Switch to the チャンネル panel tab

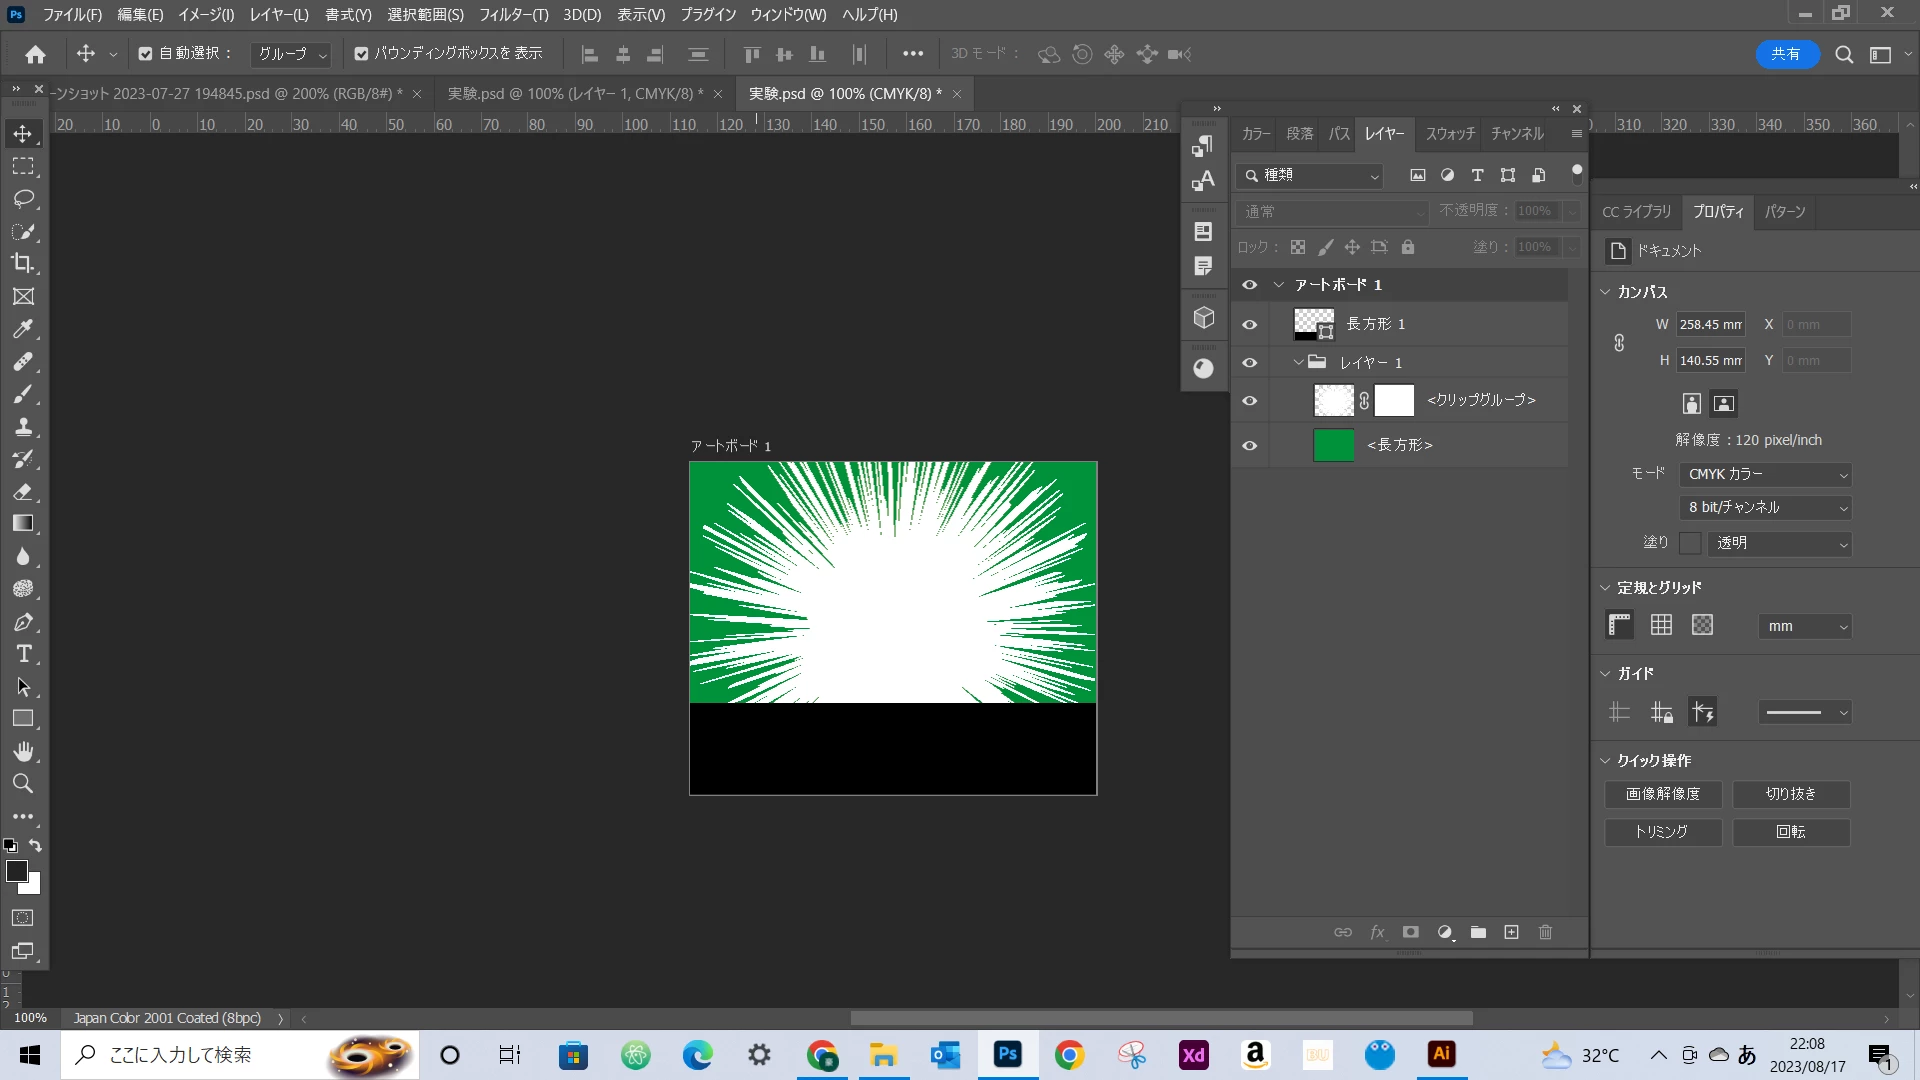[1516, 133]
